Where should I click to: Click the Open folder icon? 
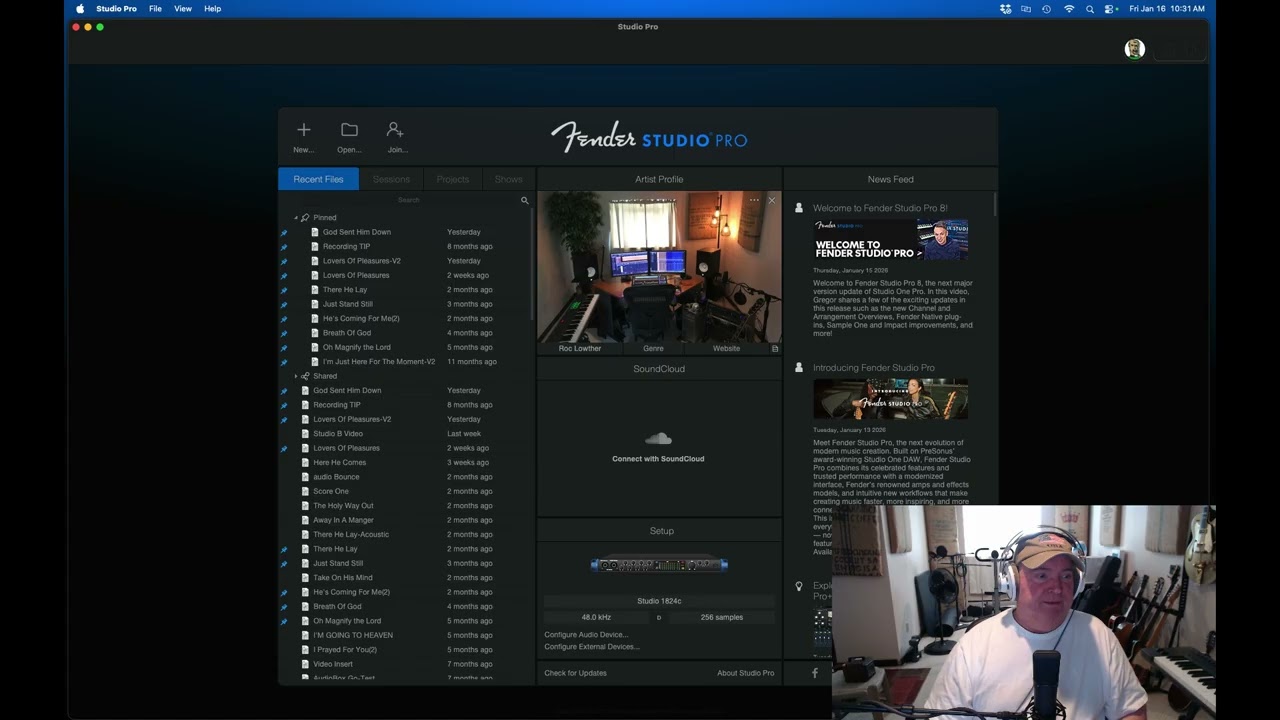[x=349, y=130]
